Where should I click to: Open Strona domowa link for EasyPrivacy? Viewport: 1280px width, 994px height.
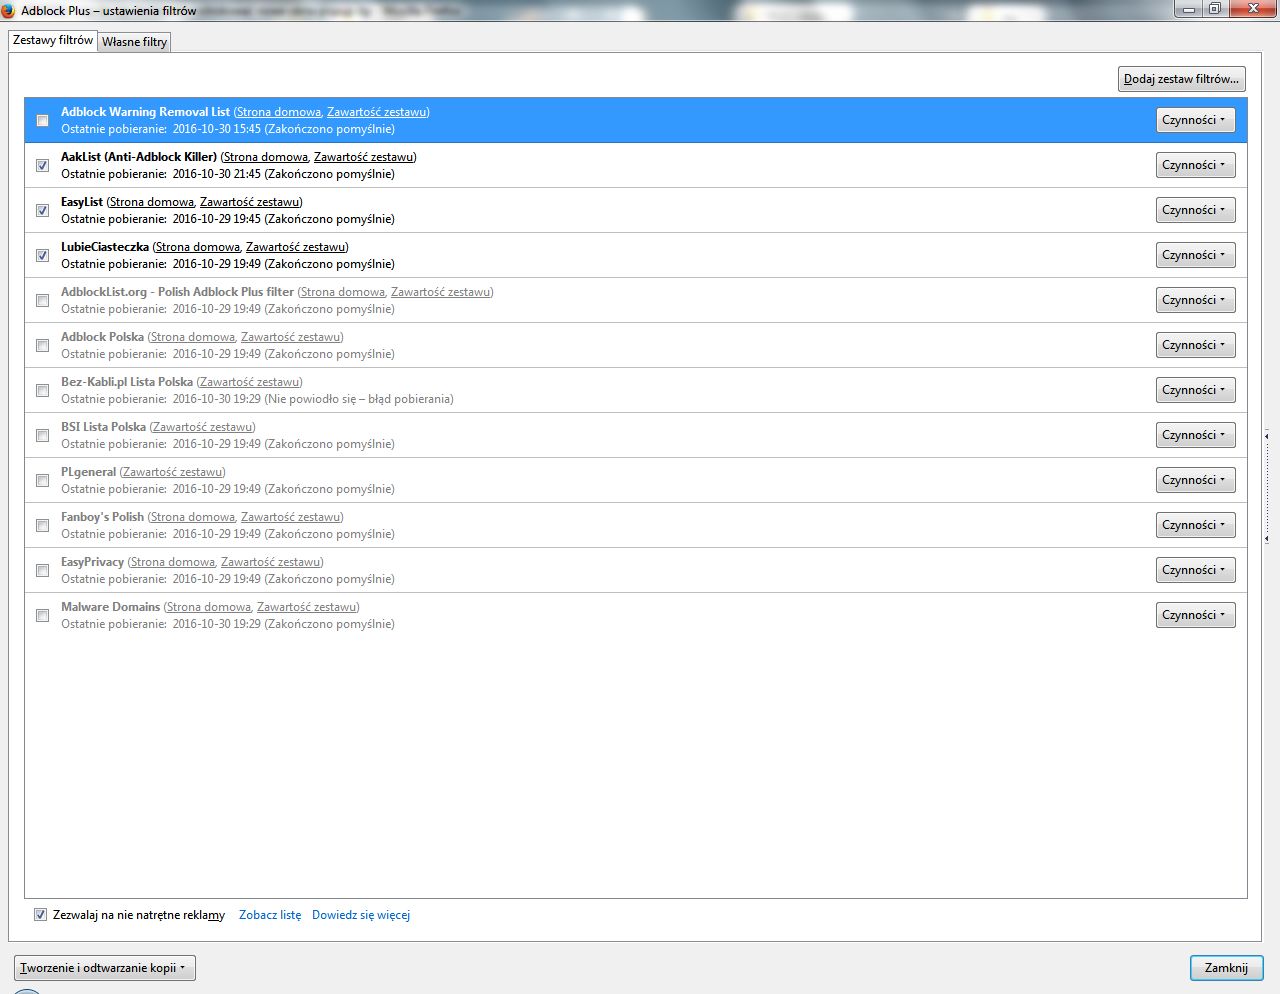(172, 562)
